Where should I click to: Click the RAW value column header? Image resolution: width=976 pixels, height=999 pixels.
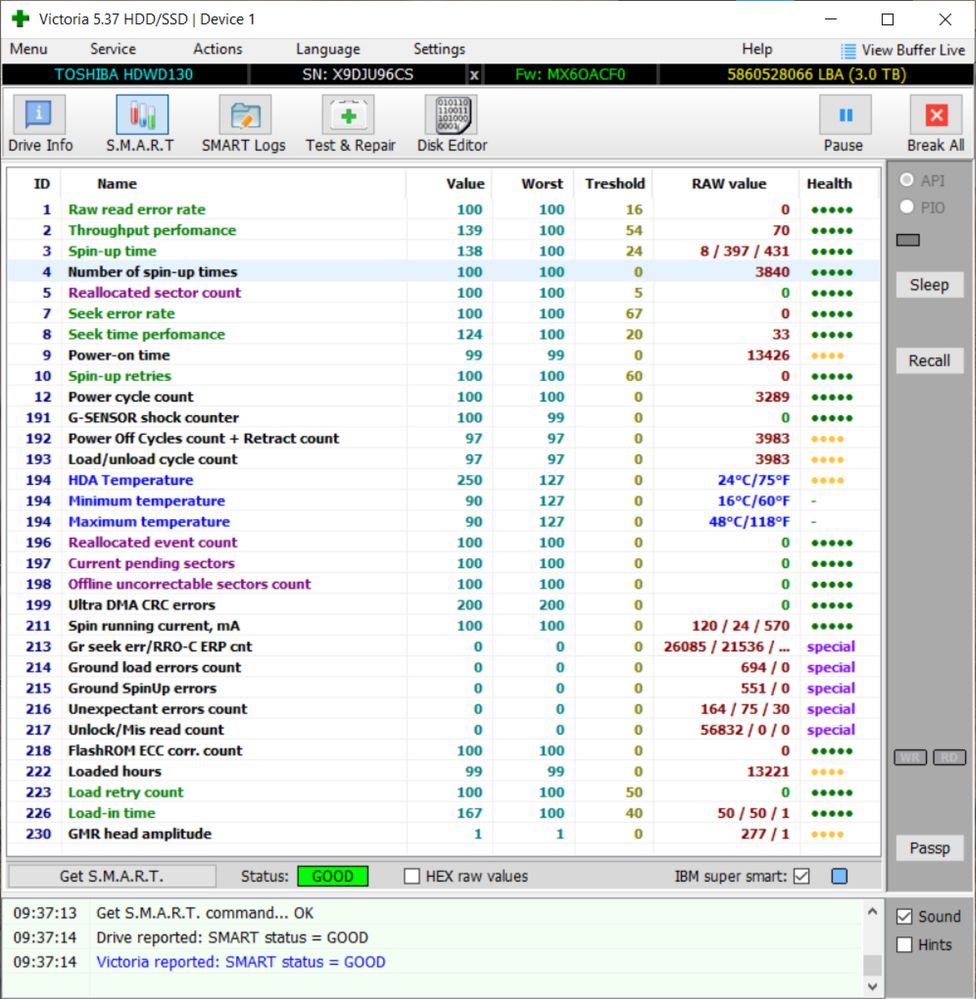coord(729,183)
